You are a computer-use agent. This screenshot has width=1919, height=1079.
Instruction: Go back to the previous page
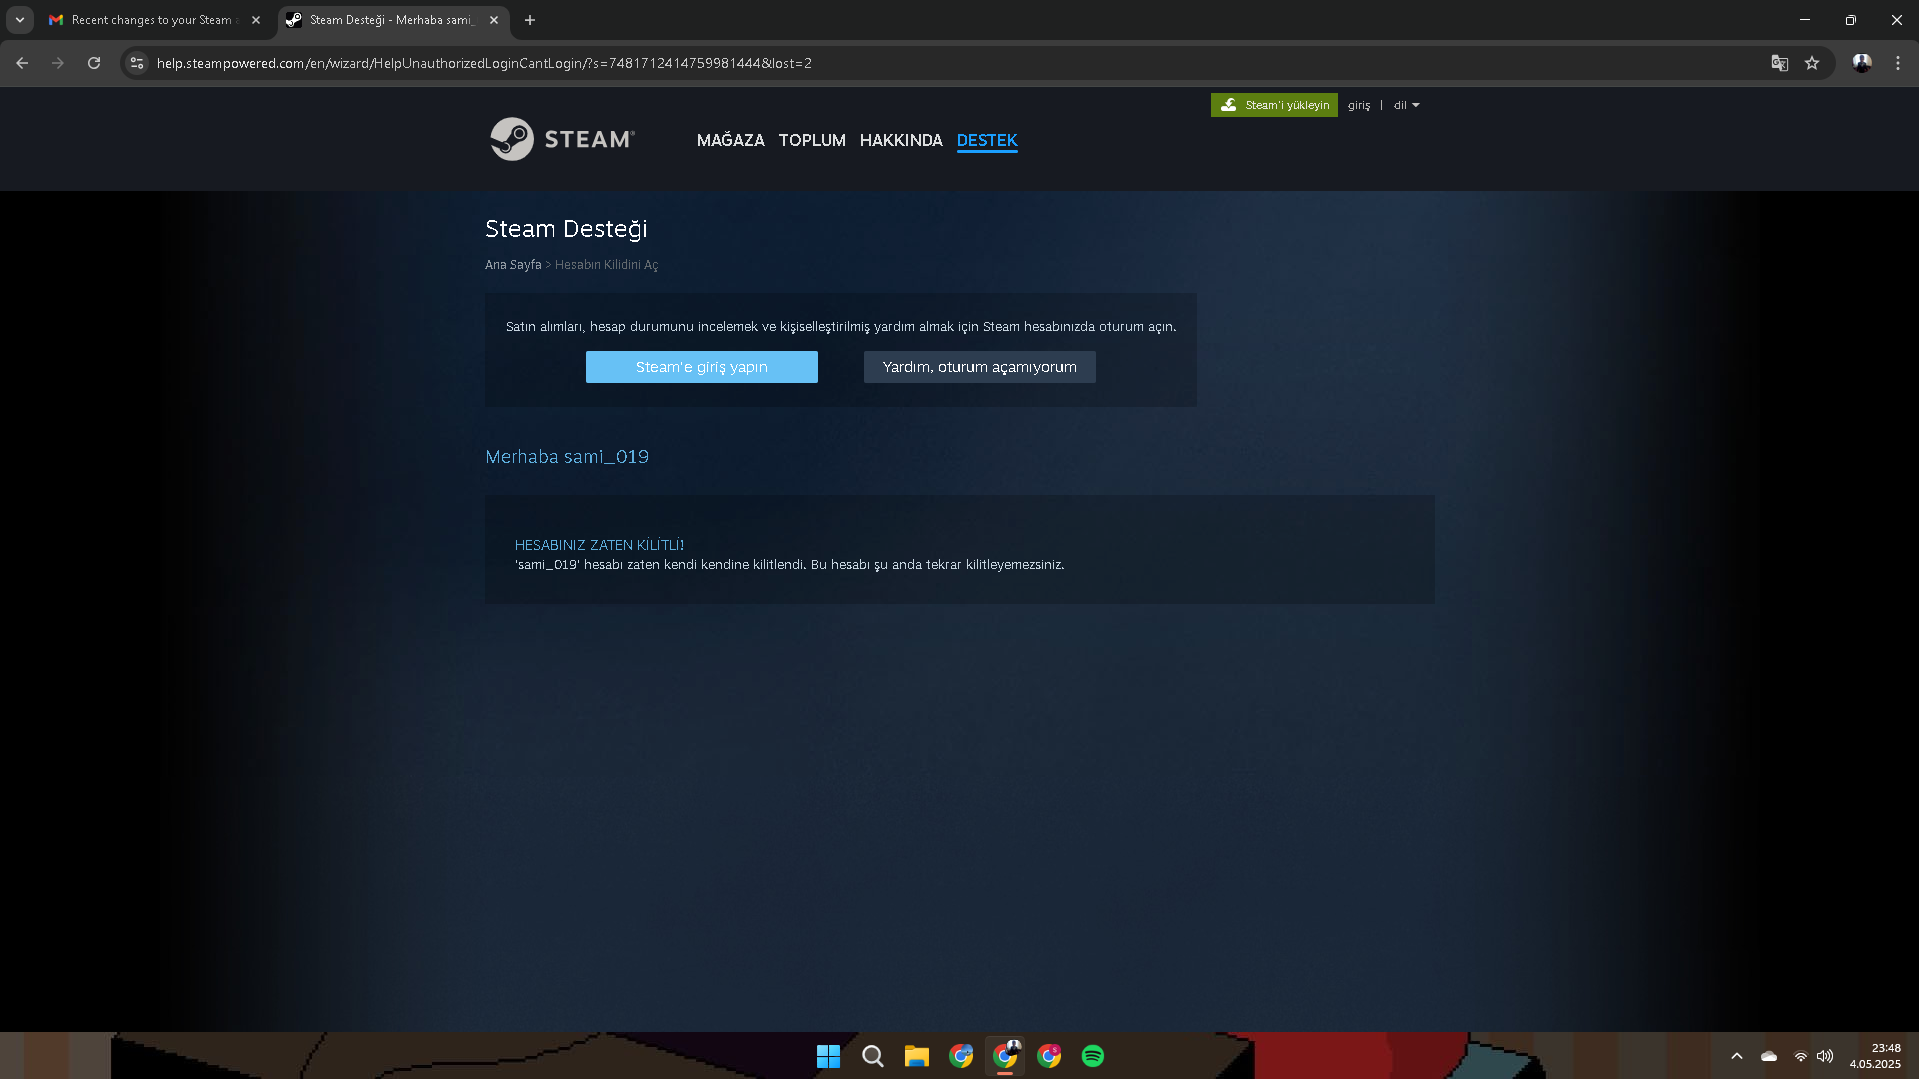coord(22,63)
